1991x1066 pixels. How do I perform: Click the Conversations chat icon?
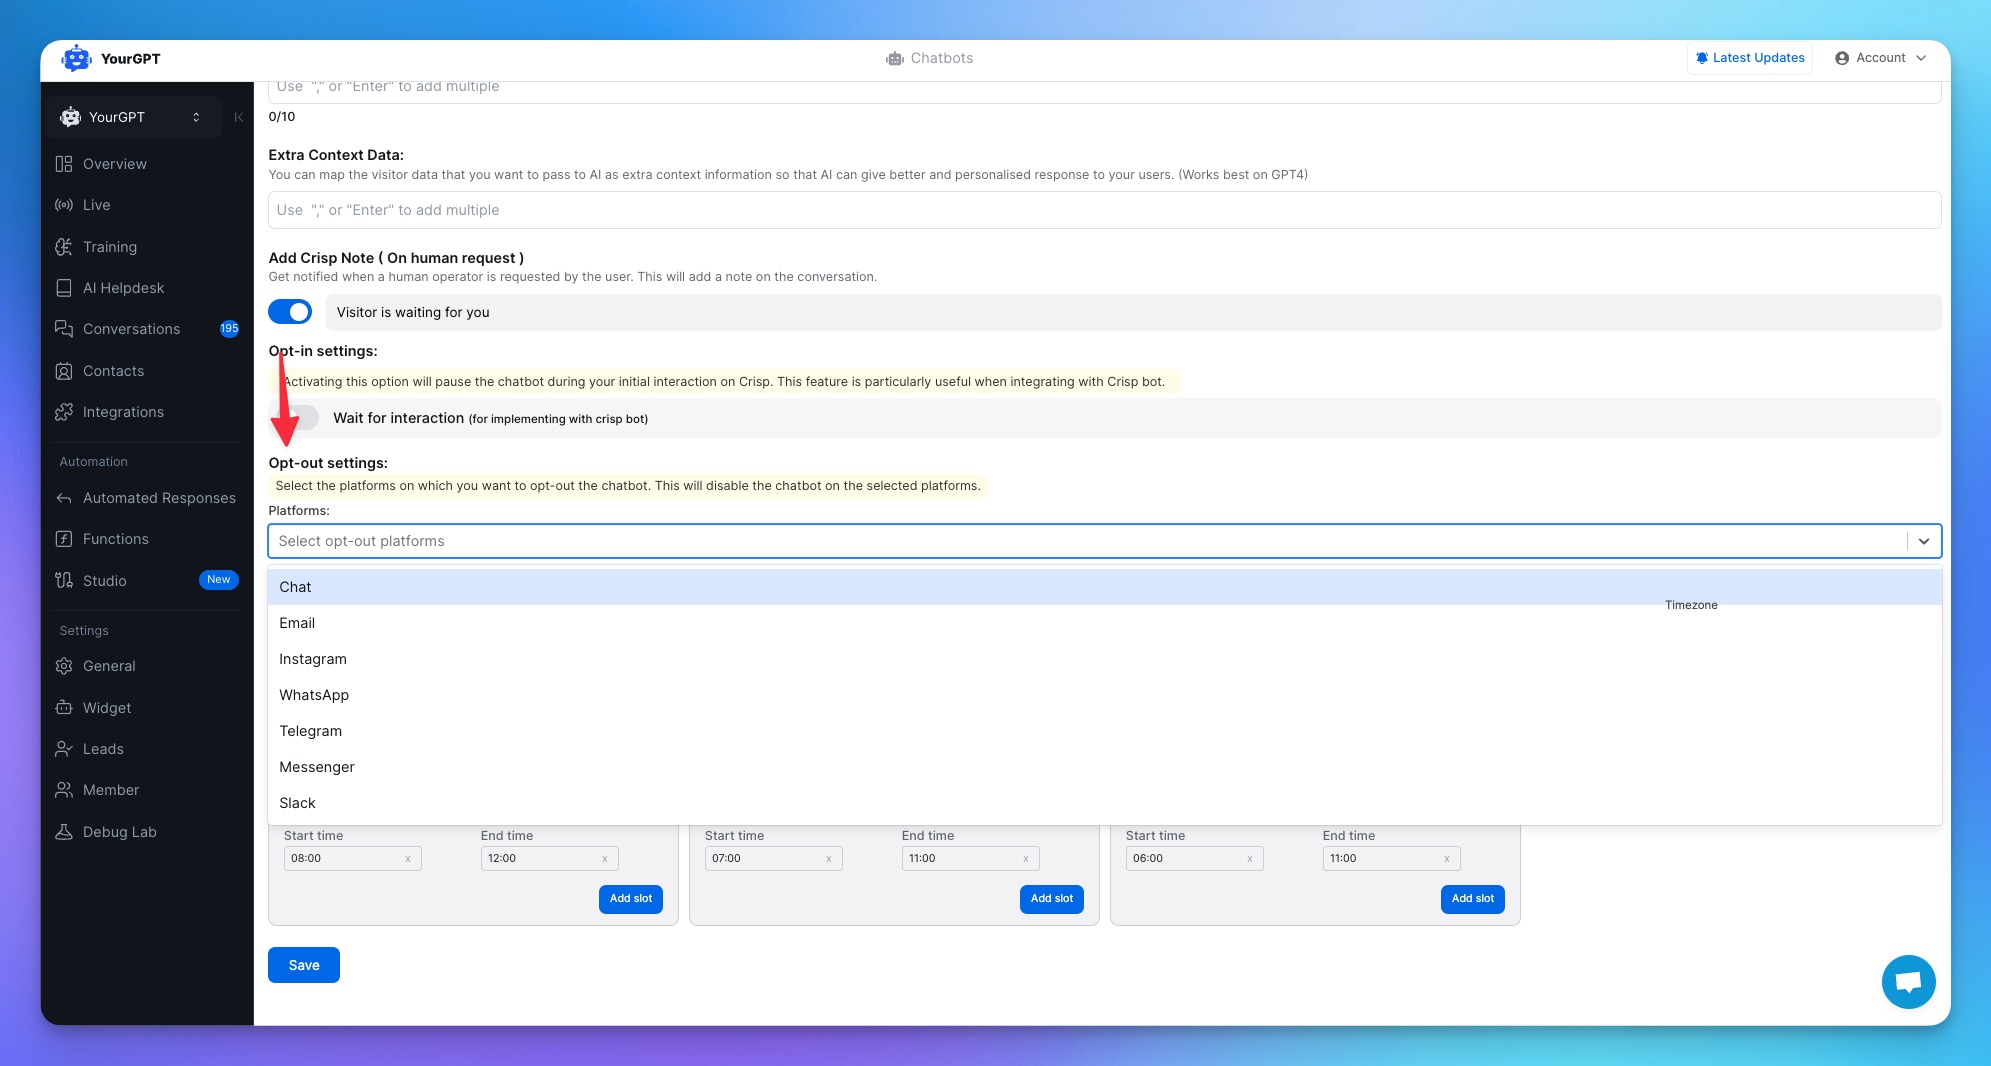[x=64, y=329]
